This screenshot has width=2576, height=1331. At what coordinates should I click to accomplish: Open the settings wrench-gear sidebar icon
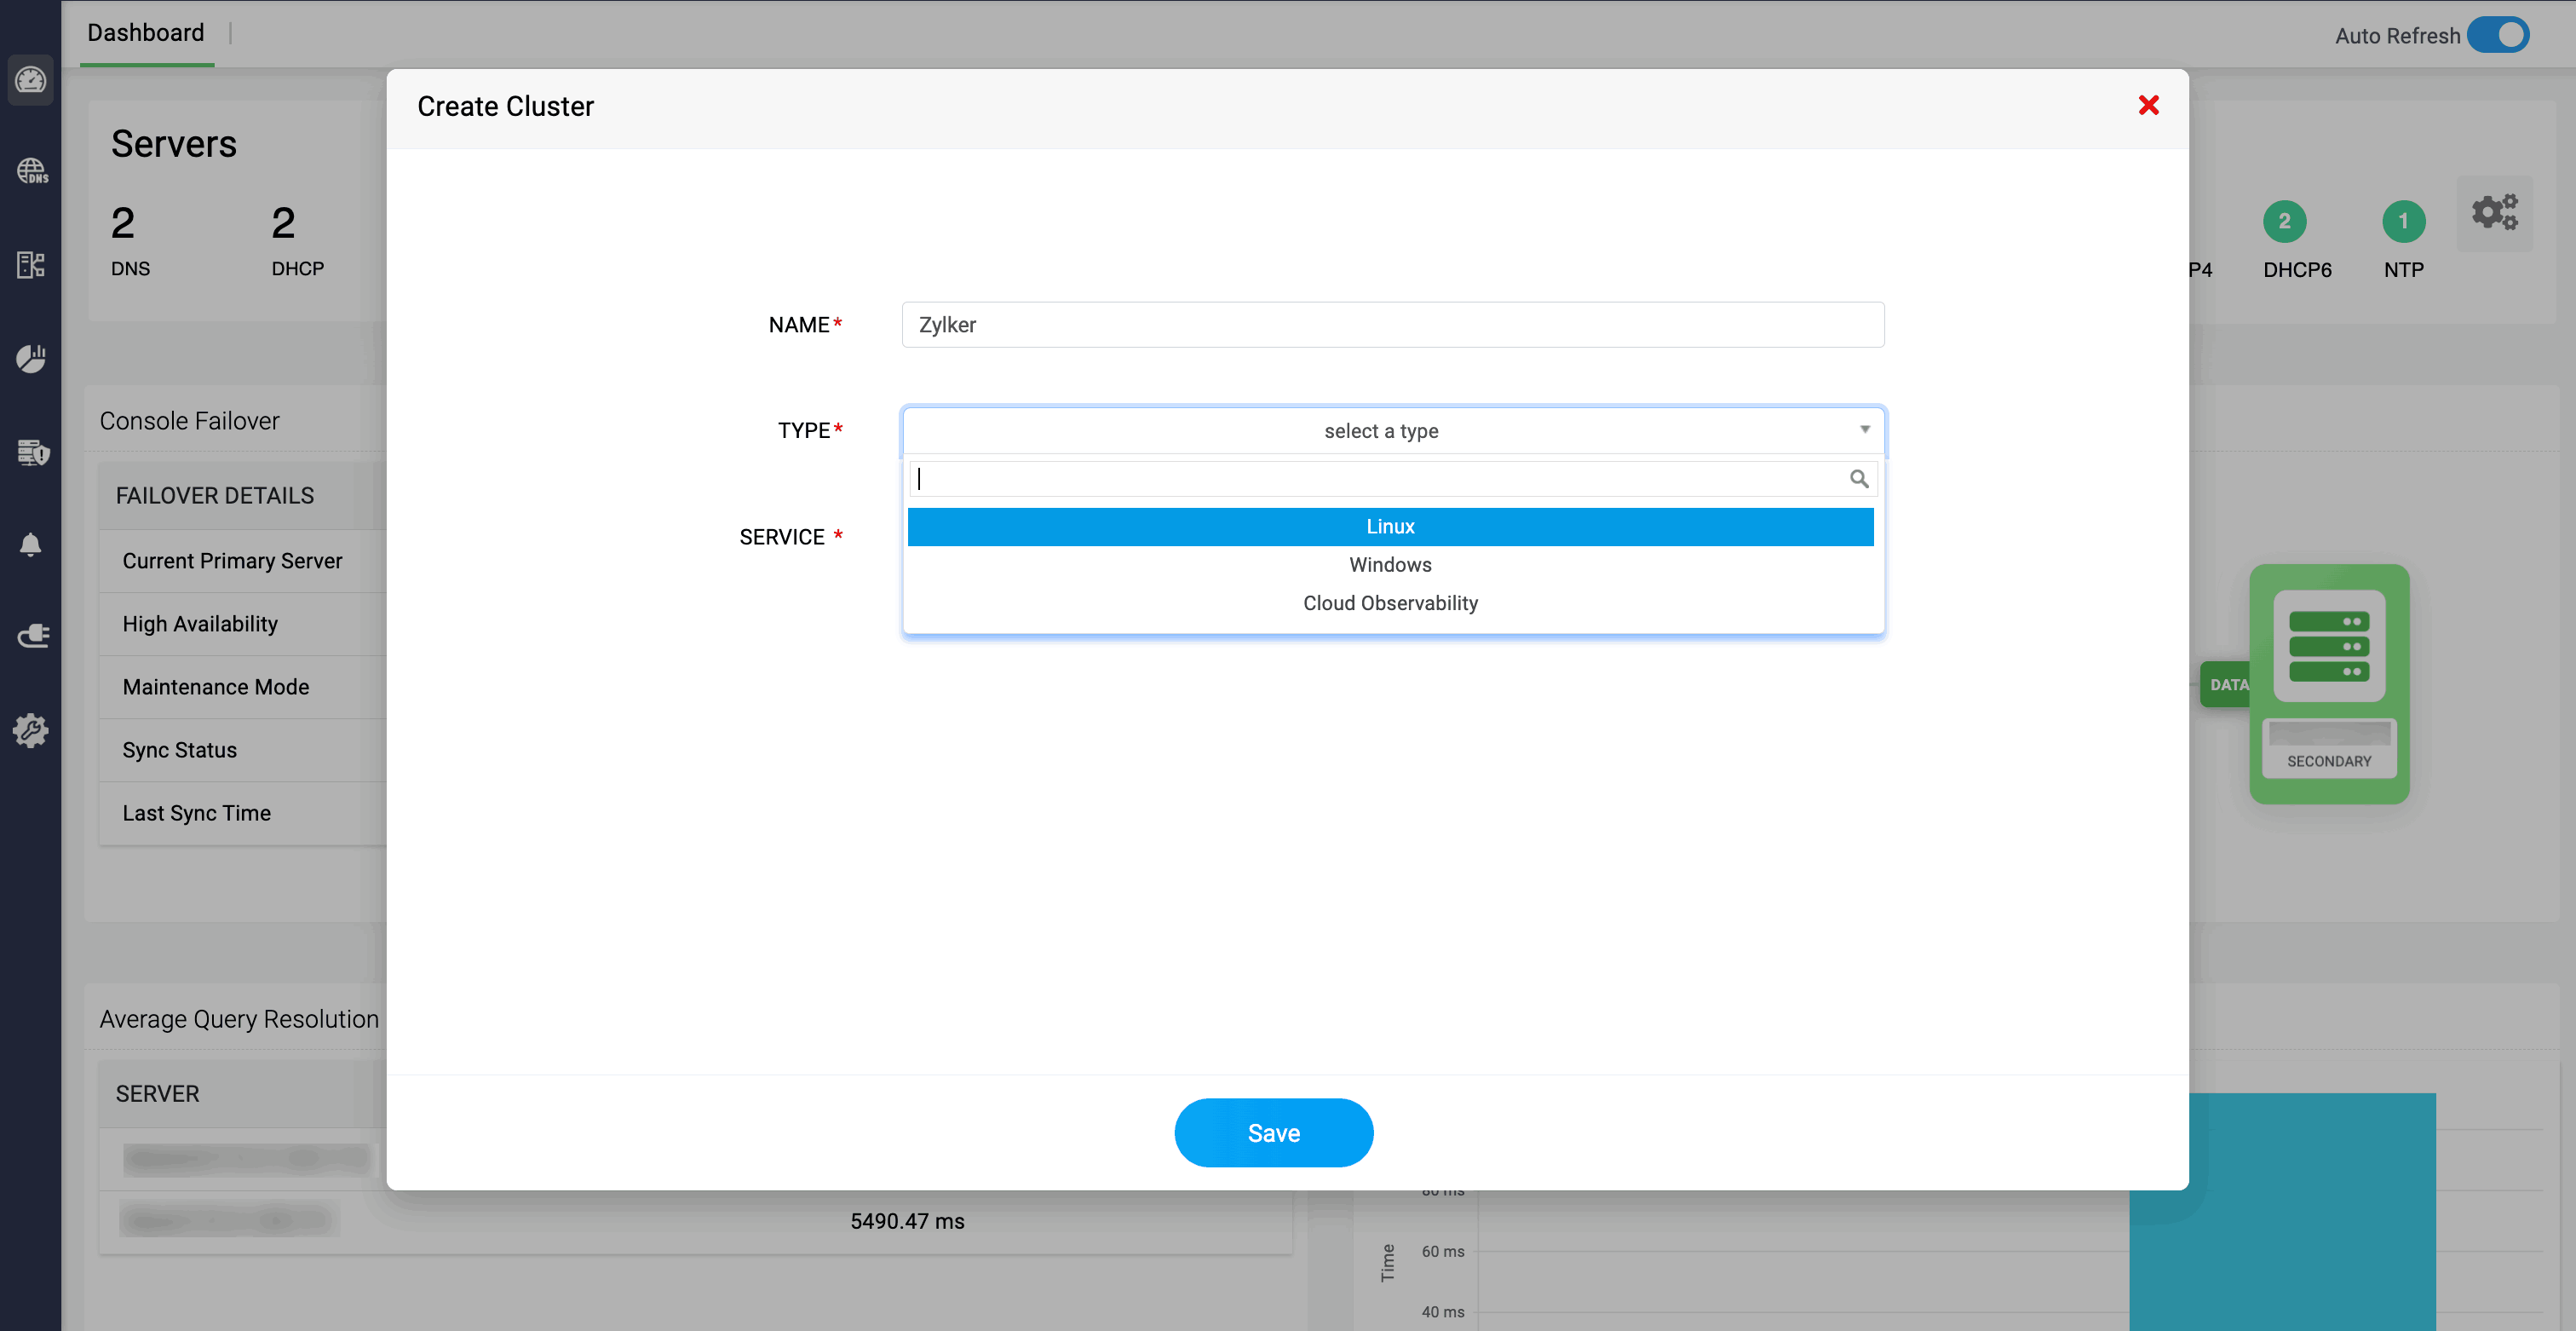click(31, 730)
